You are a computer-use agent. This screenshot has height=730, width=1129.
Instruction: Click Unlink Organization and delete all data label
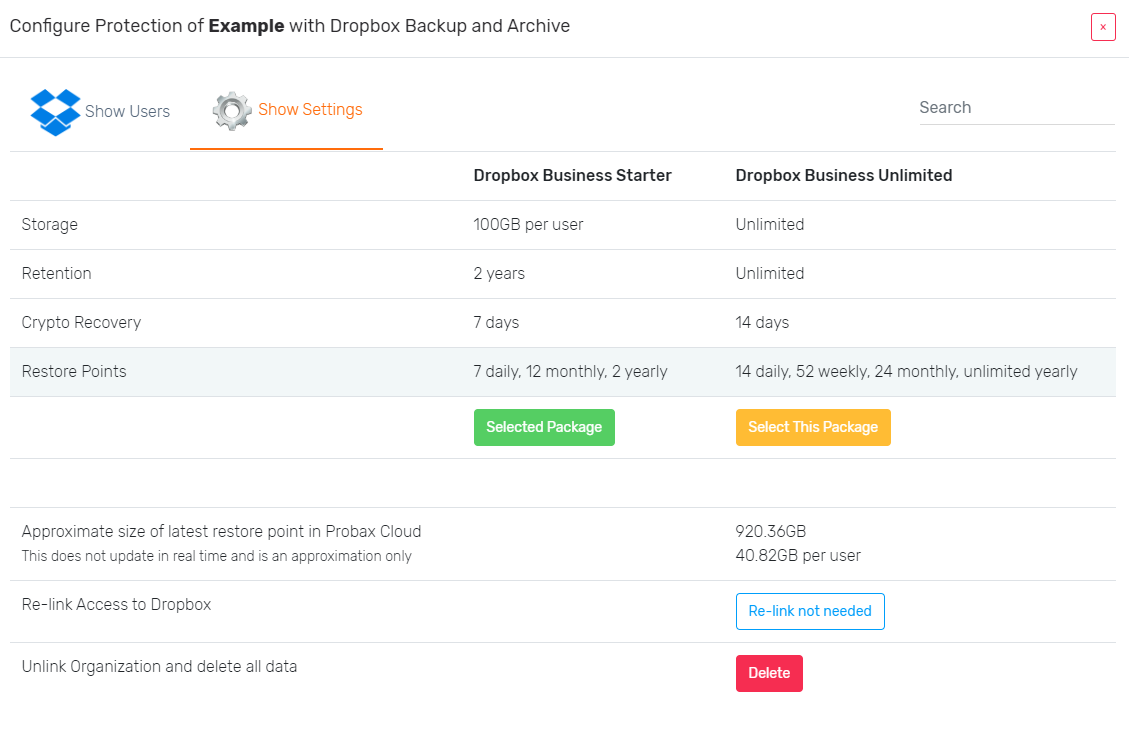point(159,667)
